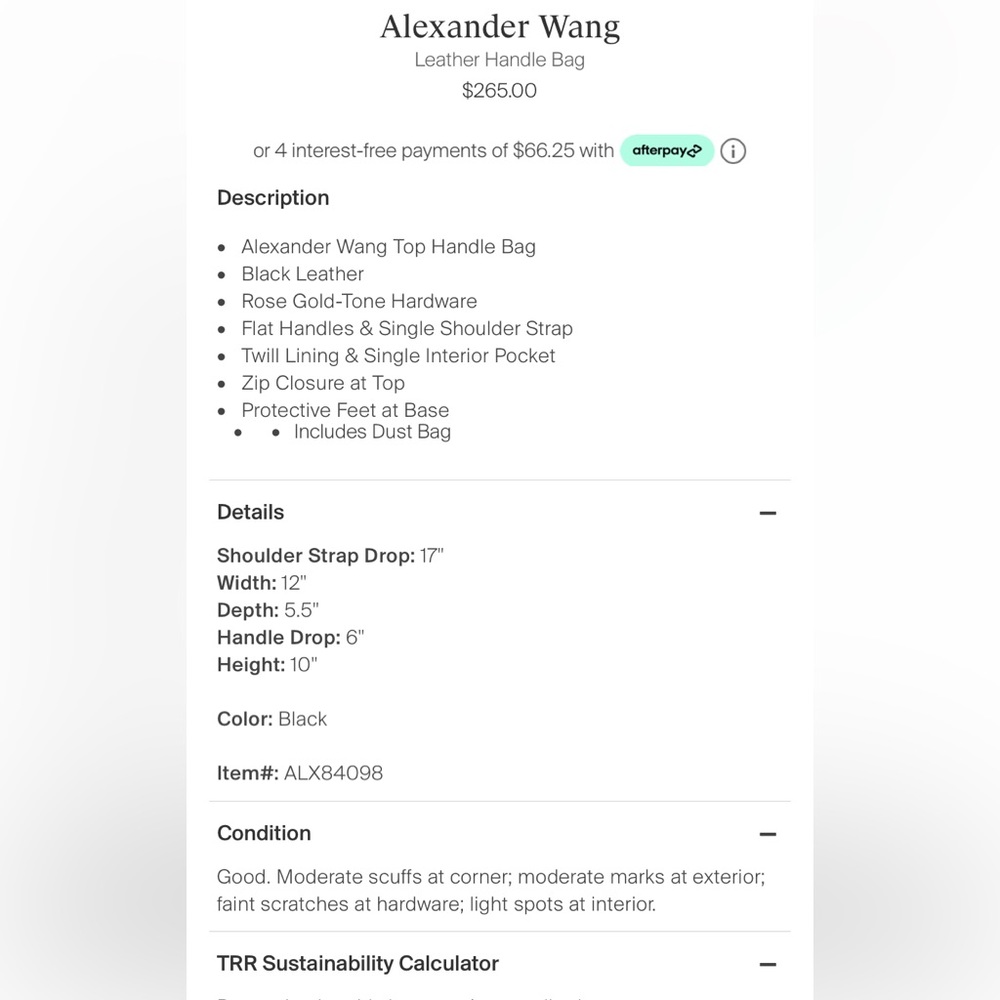Viewport: 1000px width, 1000px height.
Task: Collapse the Condition section minus icon
Action: point(768,834)
